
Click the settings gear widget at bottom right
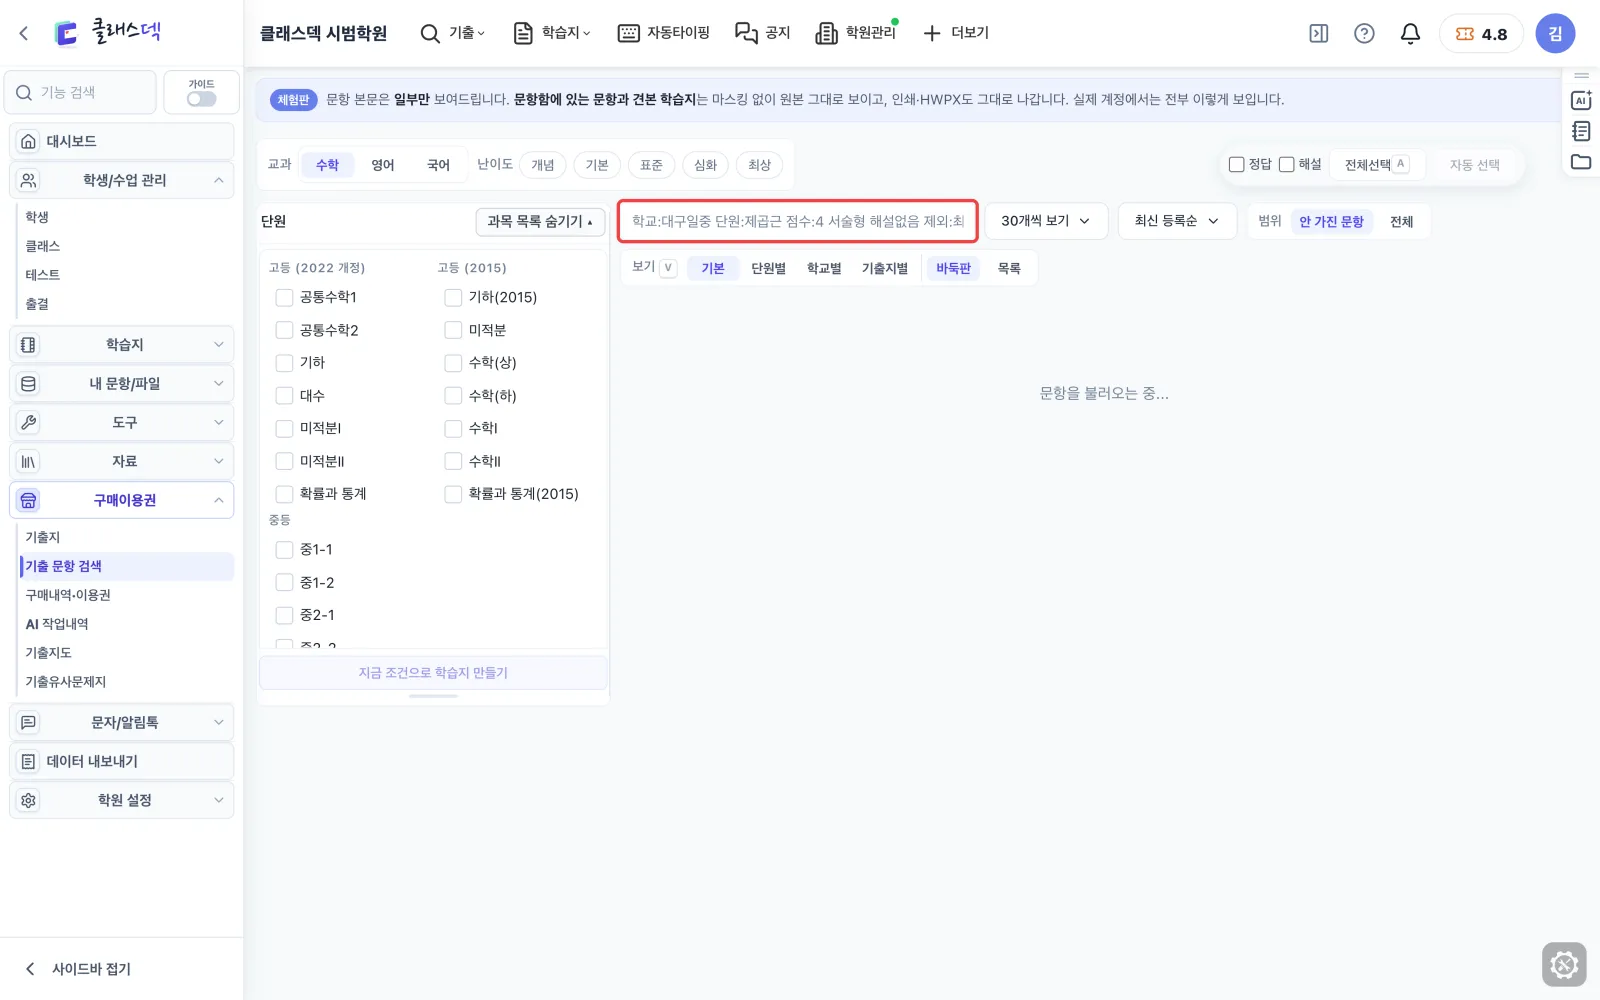[x=1564, y=964]
